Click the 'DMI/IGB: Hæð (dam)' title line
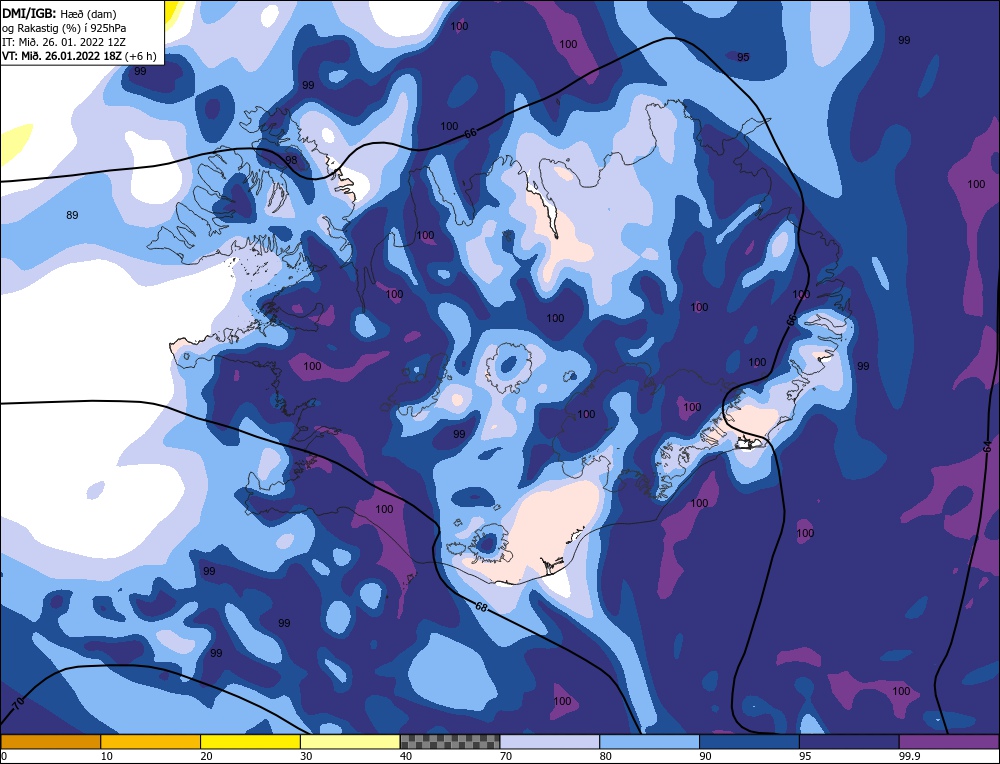Screen dimensions: 1000x764 [x=59, y=13]
